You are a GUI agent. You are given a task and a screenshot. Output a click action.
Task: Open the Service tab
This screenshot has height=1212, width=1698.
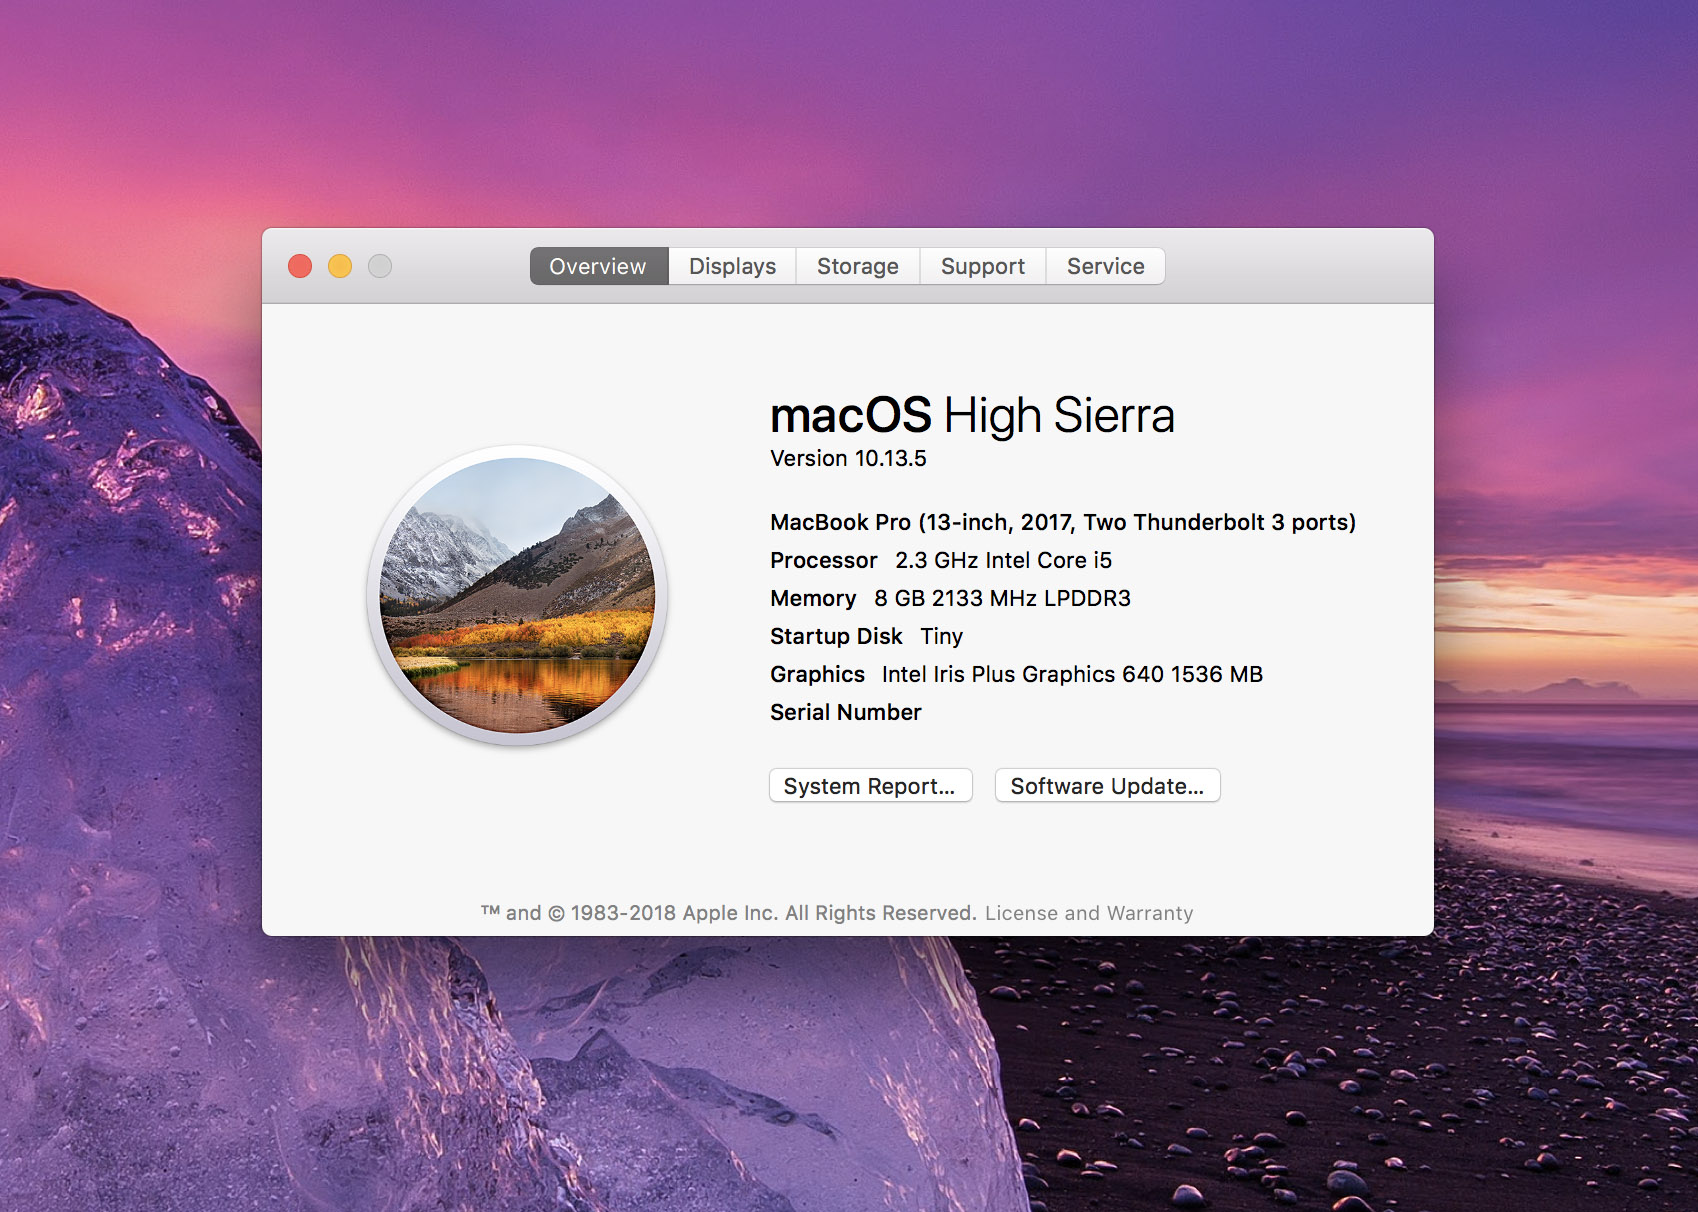[1105, 266]
